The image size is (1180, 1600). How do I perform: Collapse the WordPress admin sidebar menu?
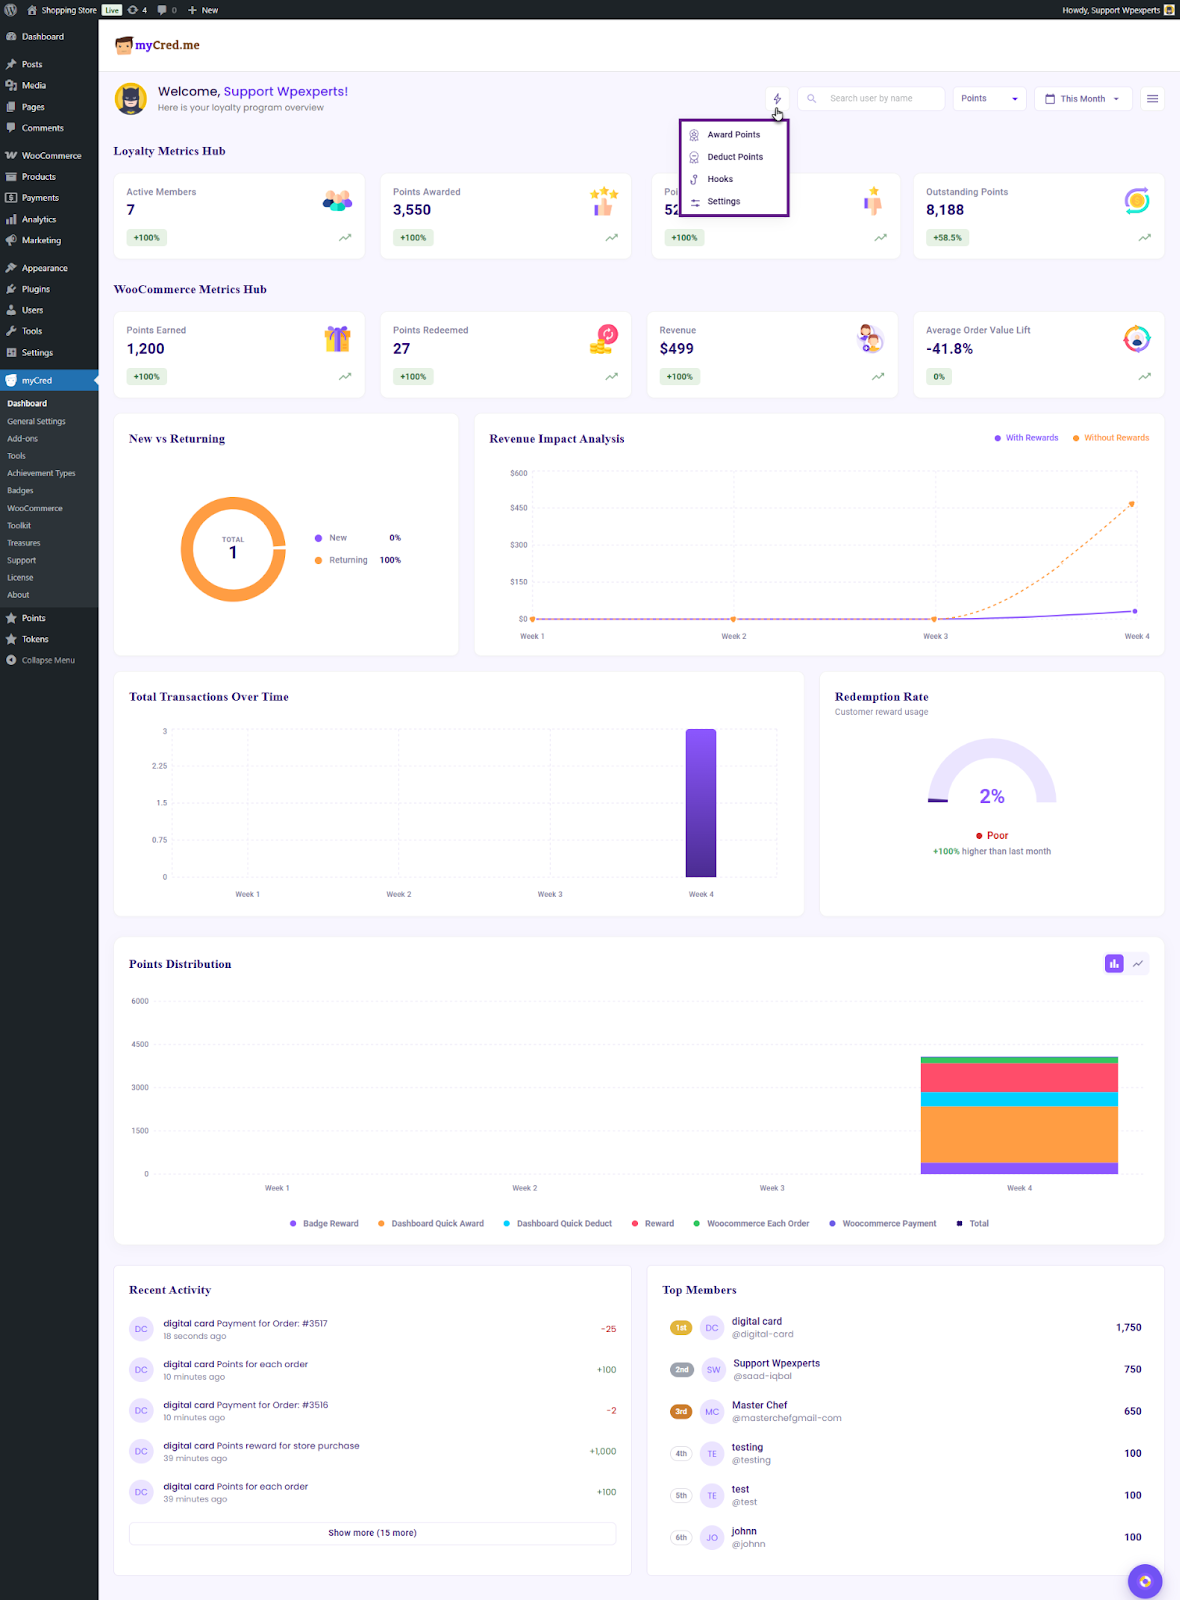(47, 660)
